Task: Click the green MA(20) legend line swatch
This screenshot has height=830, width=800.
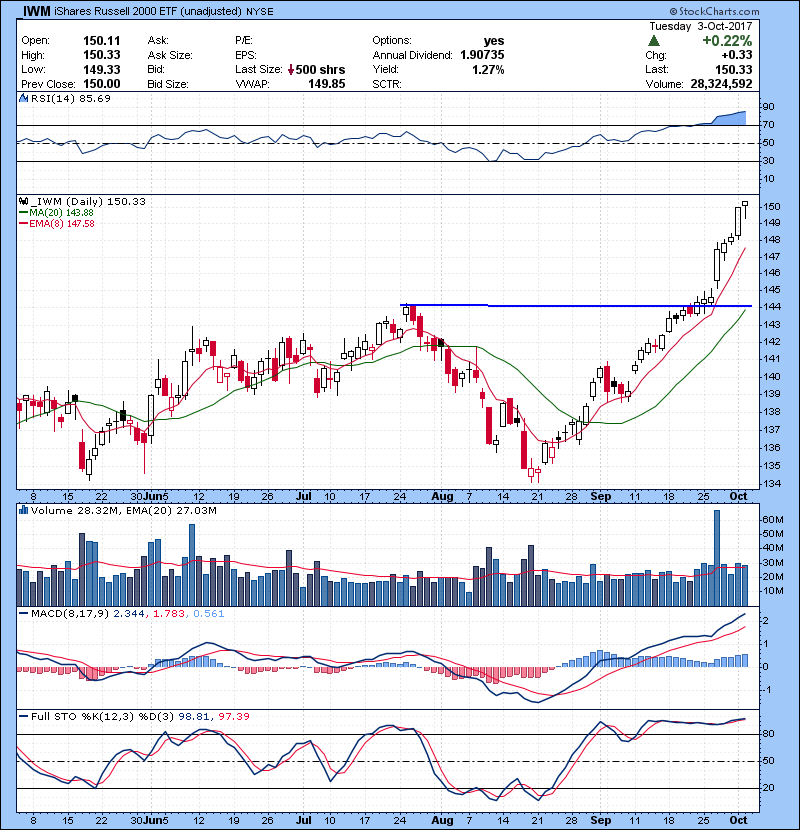Action: 23,212
